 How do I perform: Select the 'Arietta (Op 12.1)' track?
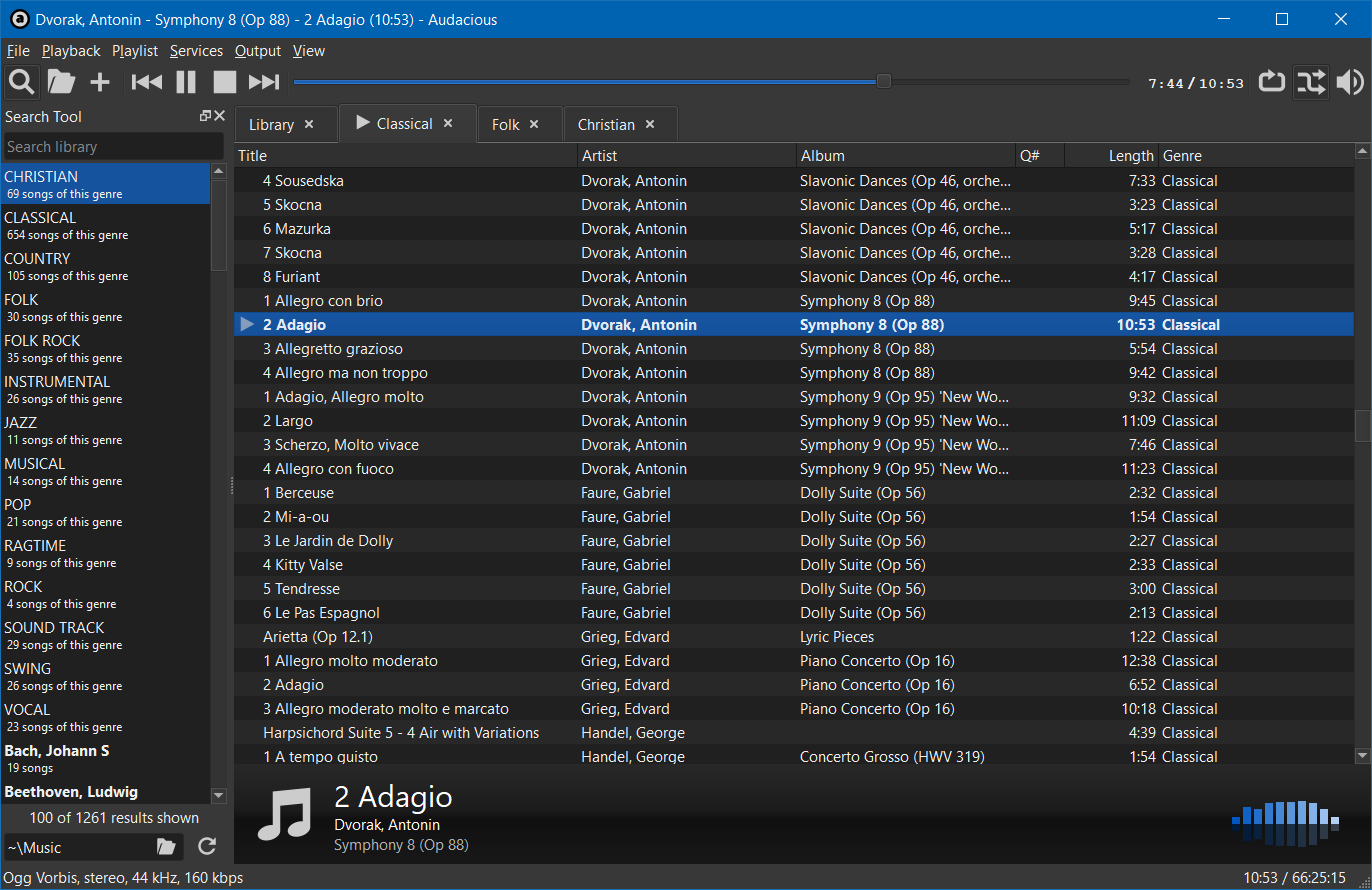pyautogui.click(x=794, y=637)
